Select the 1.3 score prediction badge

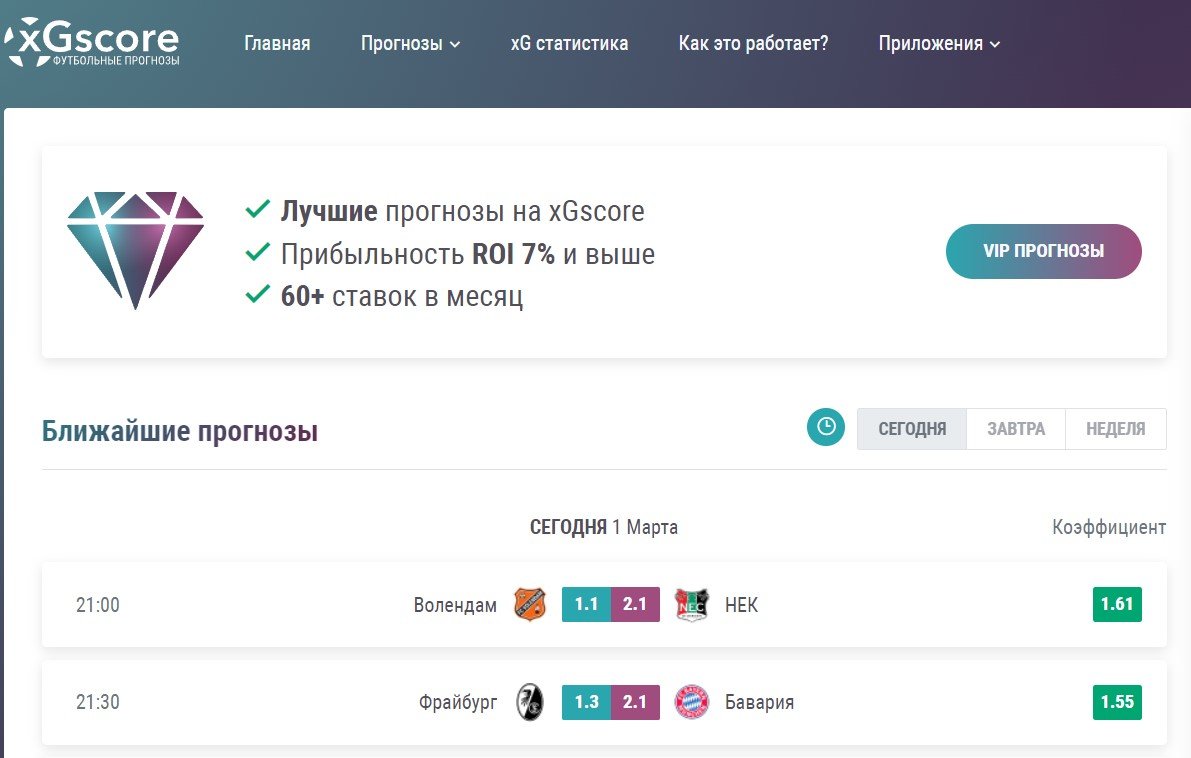tap(586, 702)
